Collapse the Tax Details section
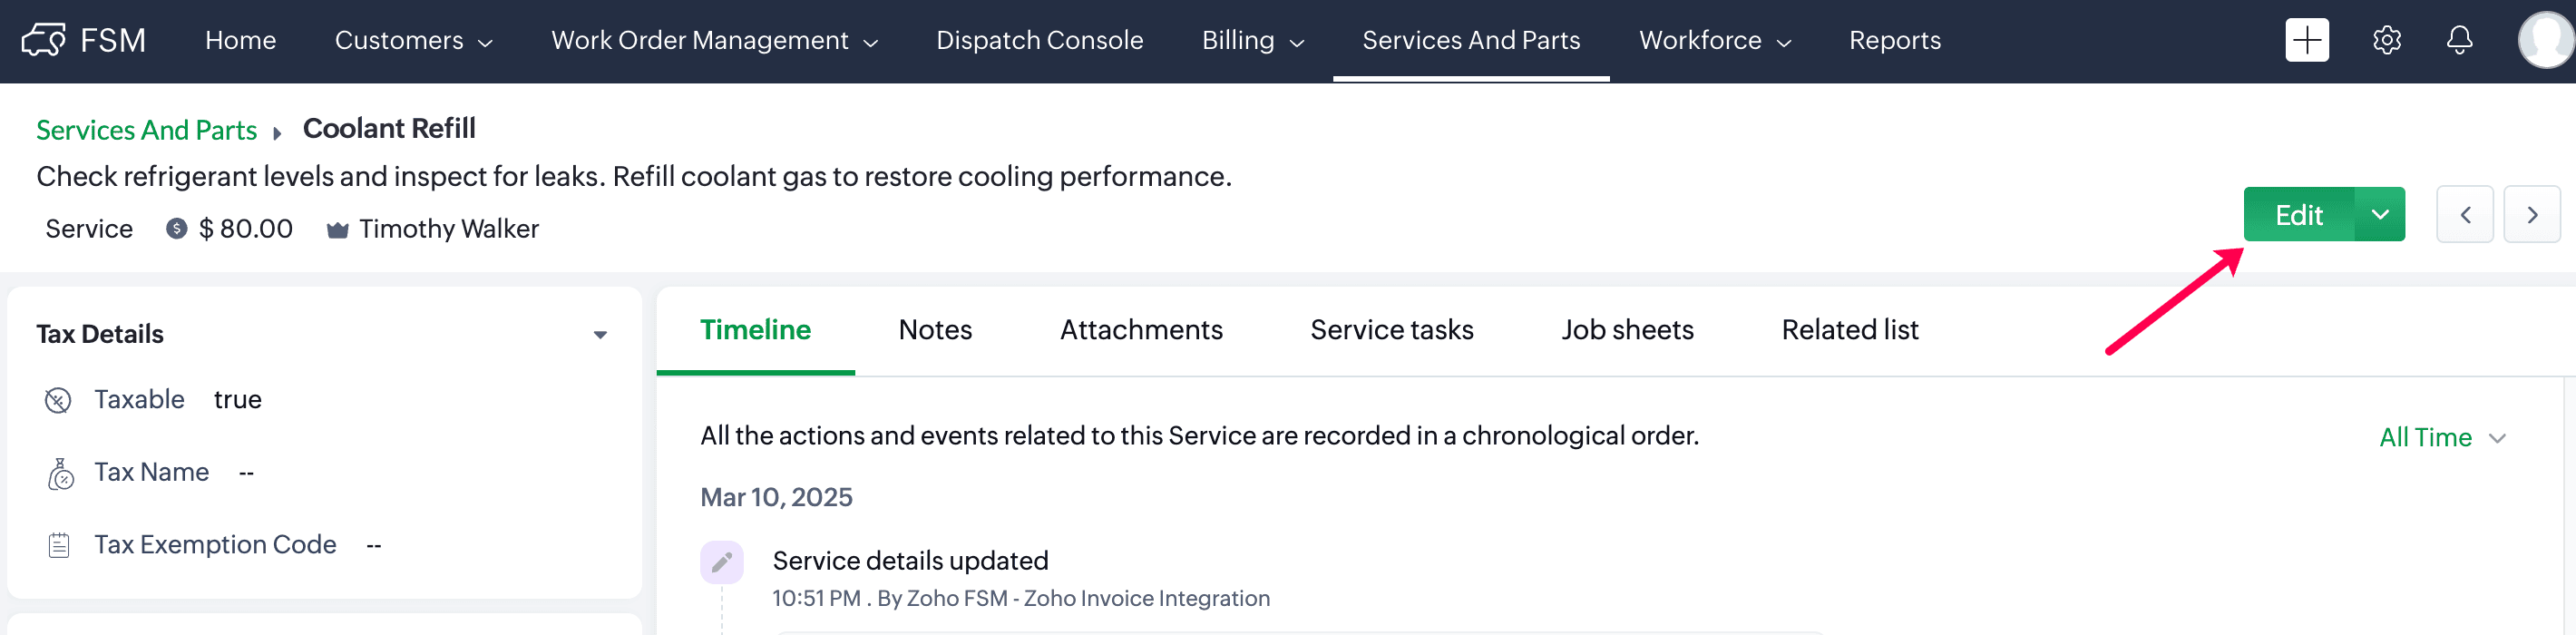 pos(600,335)
